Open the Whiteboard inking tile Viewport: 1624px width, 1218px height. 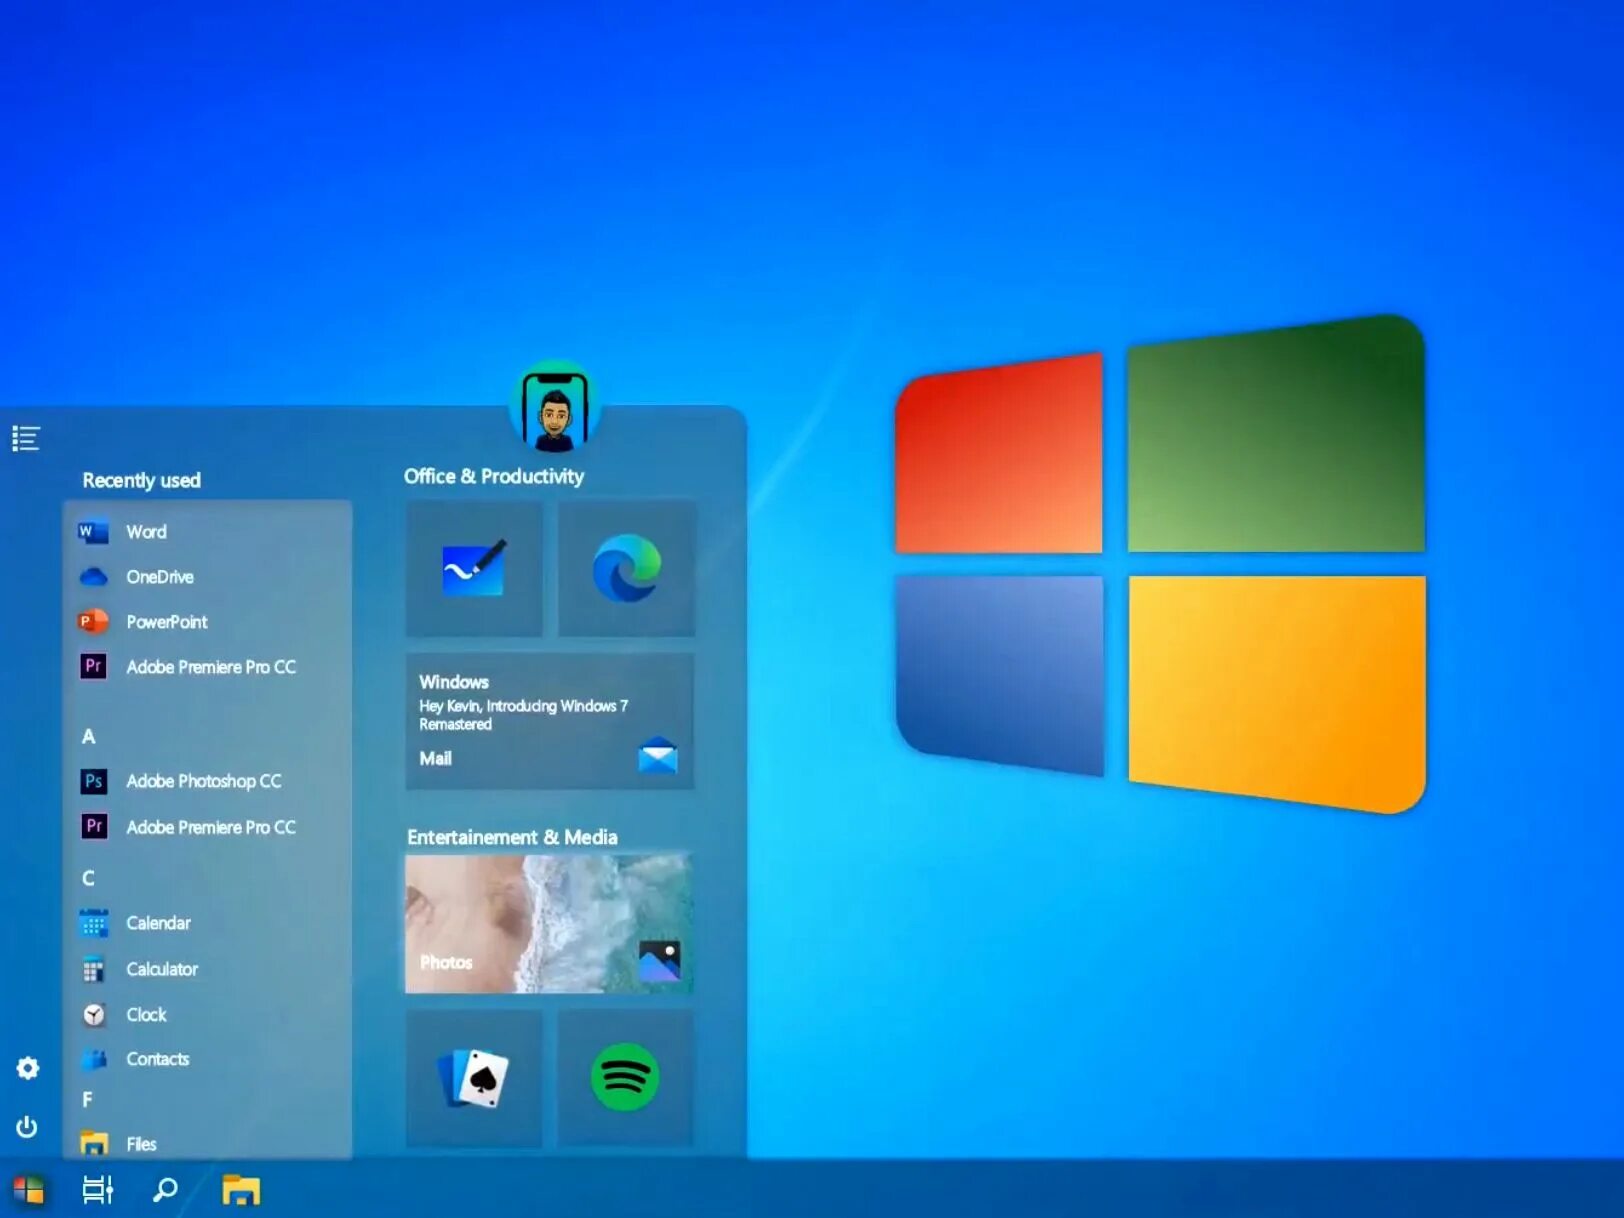473,569
